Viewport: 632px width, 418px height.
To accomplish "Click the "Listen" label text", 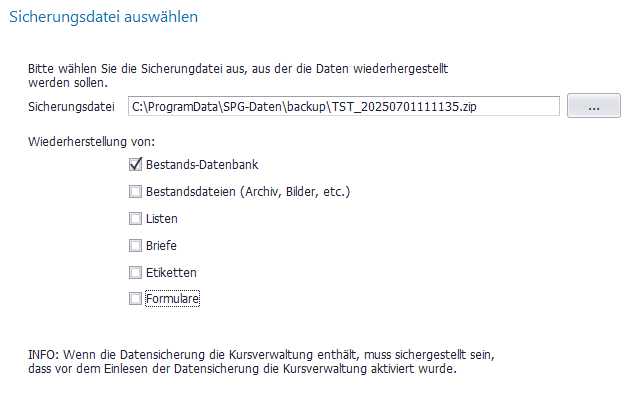I will [x=162, y=218].
